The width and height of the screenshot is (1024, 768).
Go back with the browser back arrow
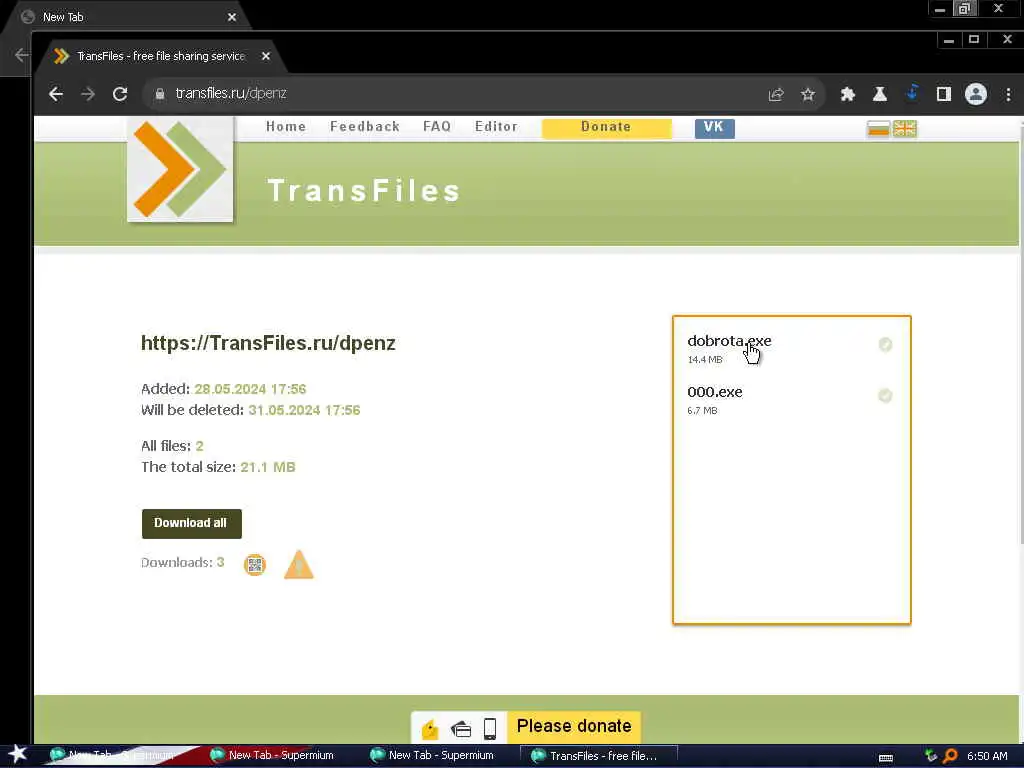pos(56,94)
